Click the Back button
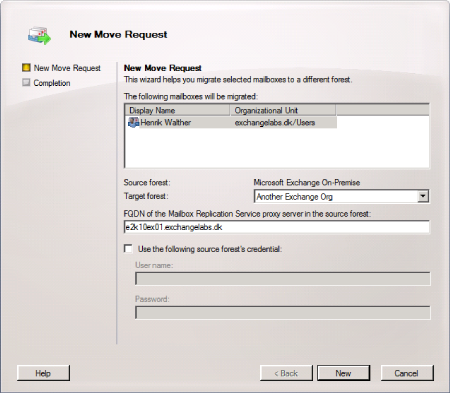The height and width of the screenshot is (393, 450). [286, 373]
